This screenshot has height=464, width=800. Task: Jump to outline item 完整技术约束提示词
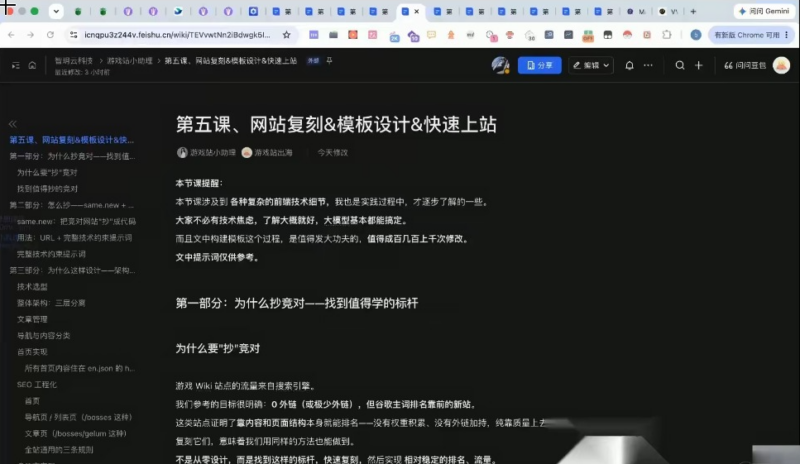pyautogui.click(x=51, y=254)
